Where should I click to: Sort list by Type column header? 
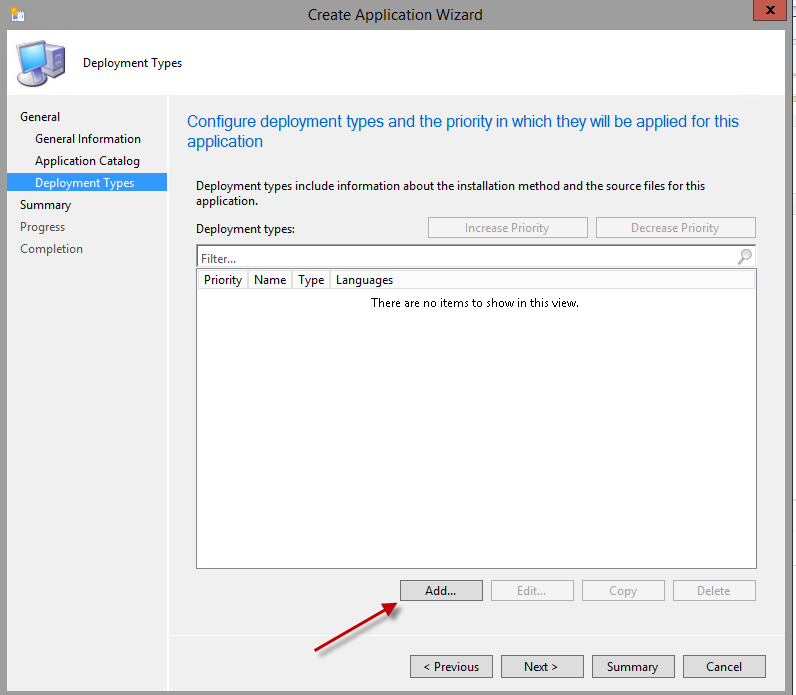pyautogui.click(x=311, y=280)
